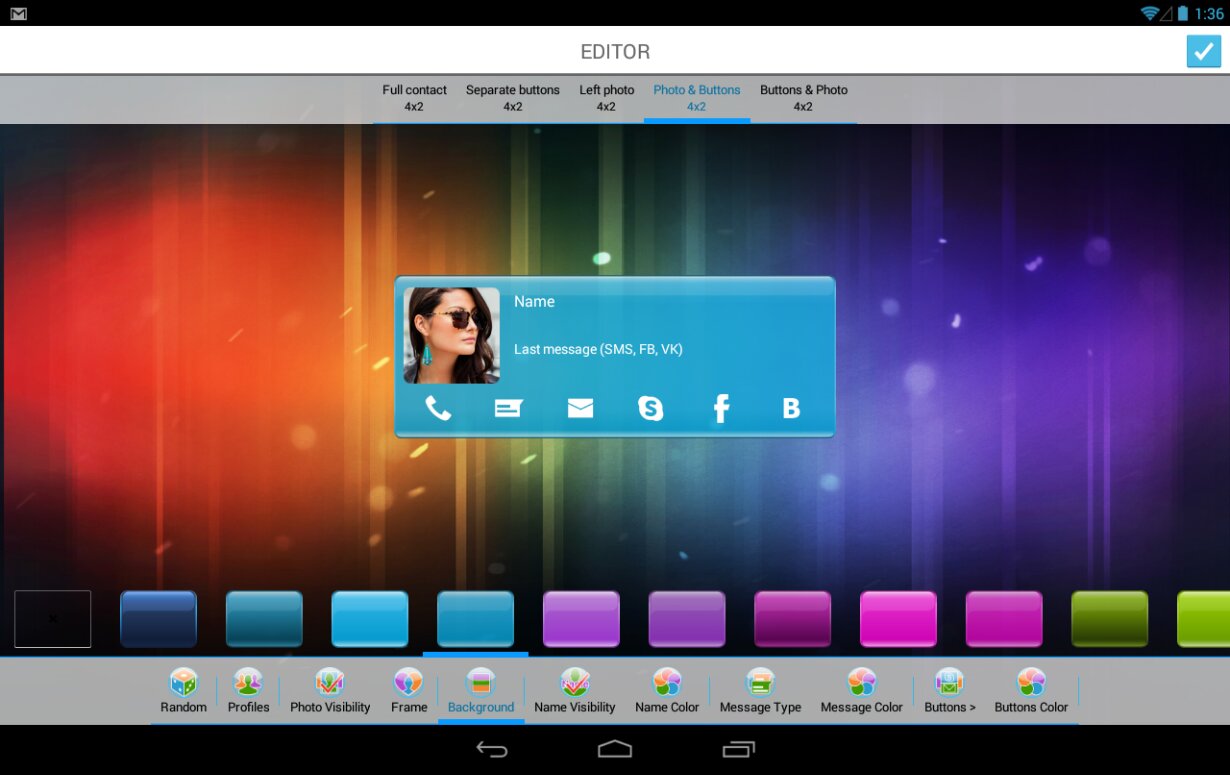1230x775 pixels.
Task: Select the Photo & Buttons 4x2 tab
Action: [697, 97]
